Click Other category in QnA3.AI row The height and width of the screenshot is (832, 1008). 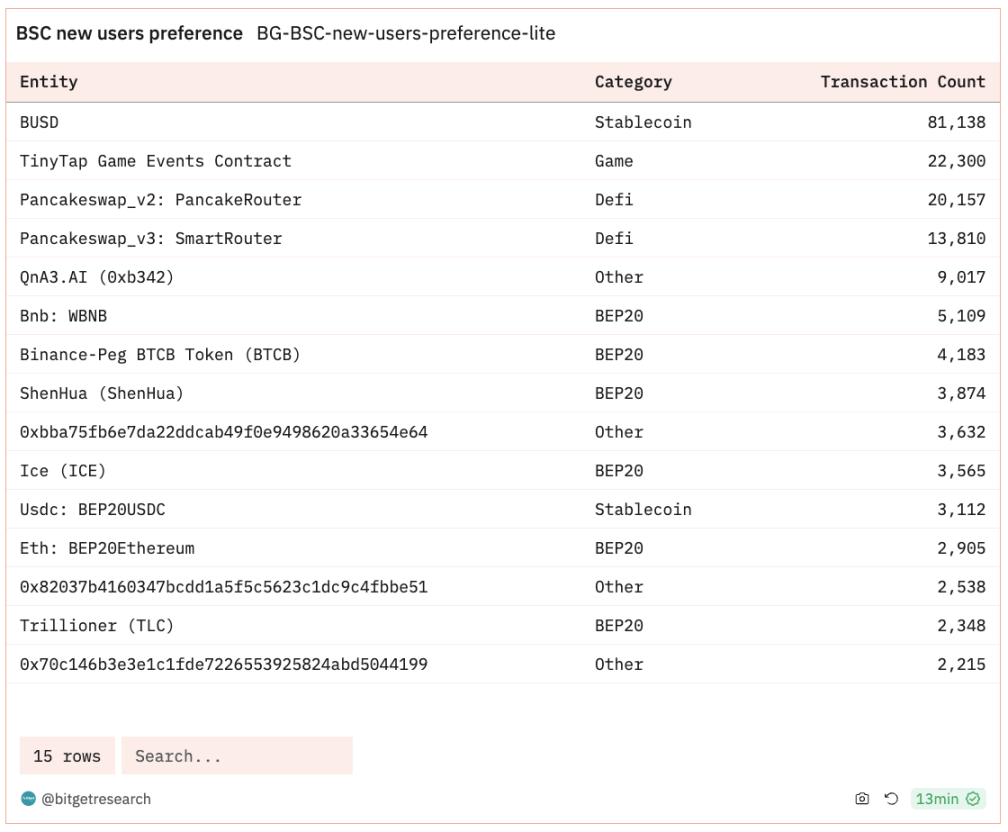point(619,277)
